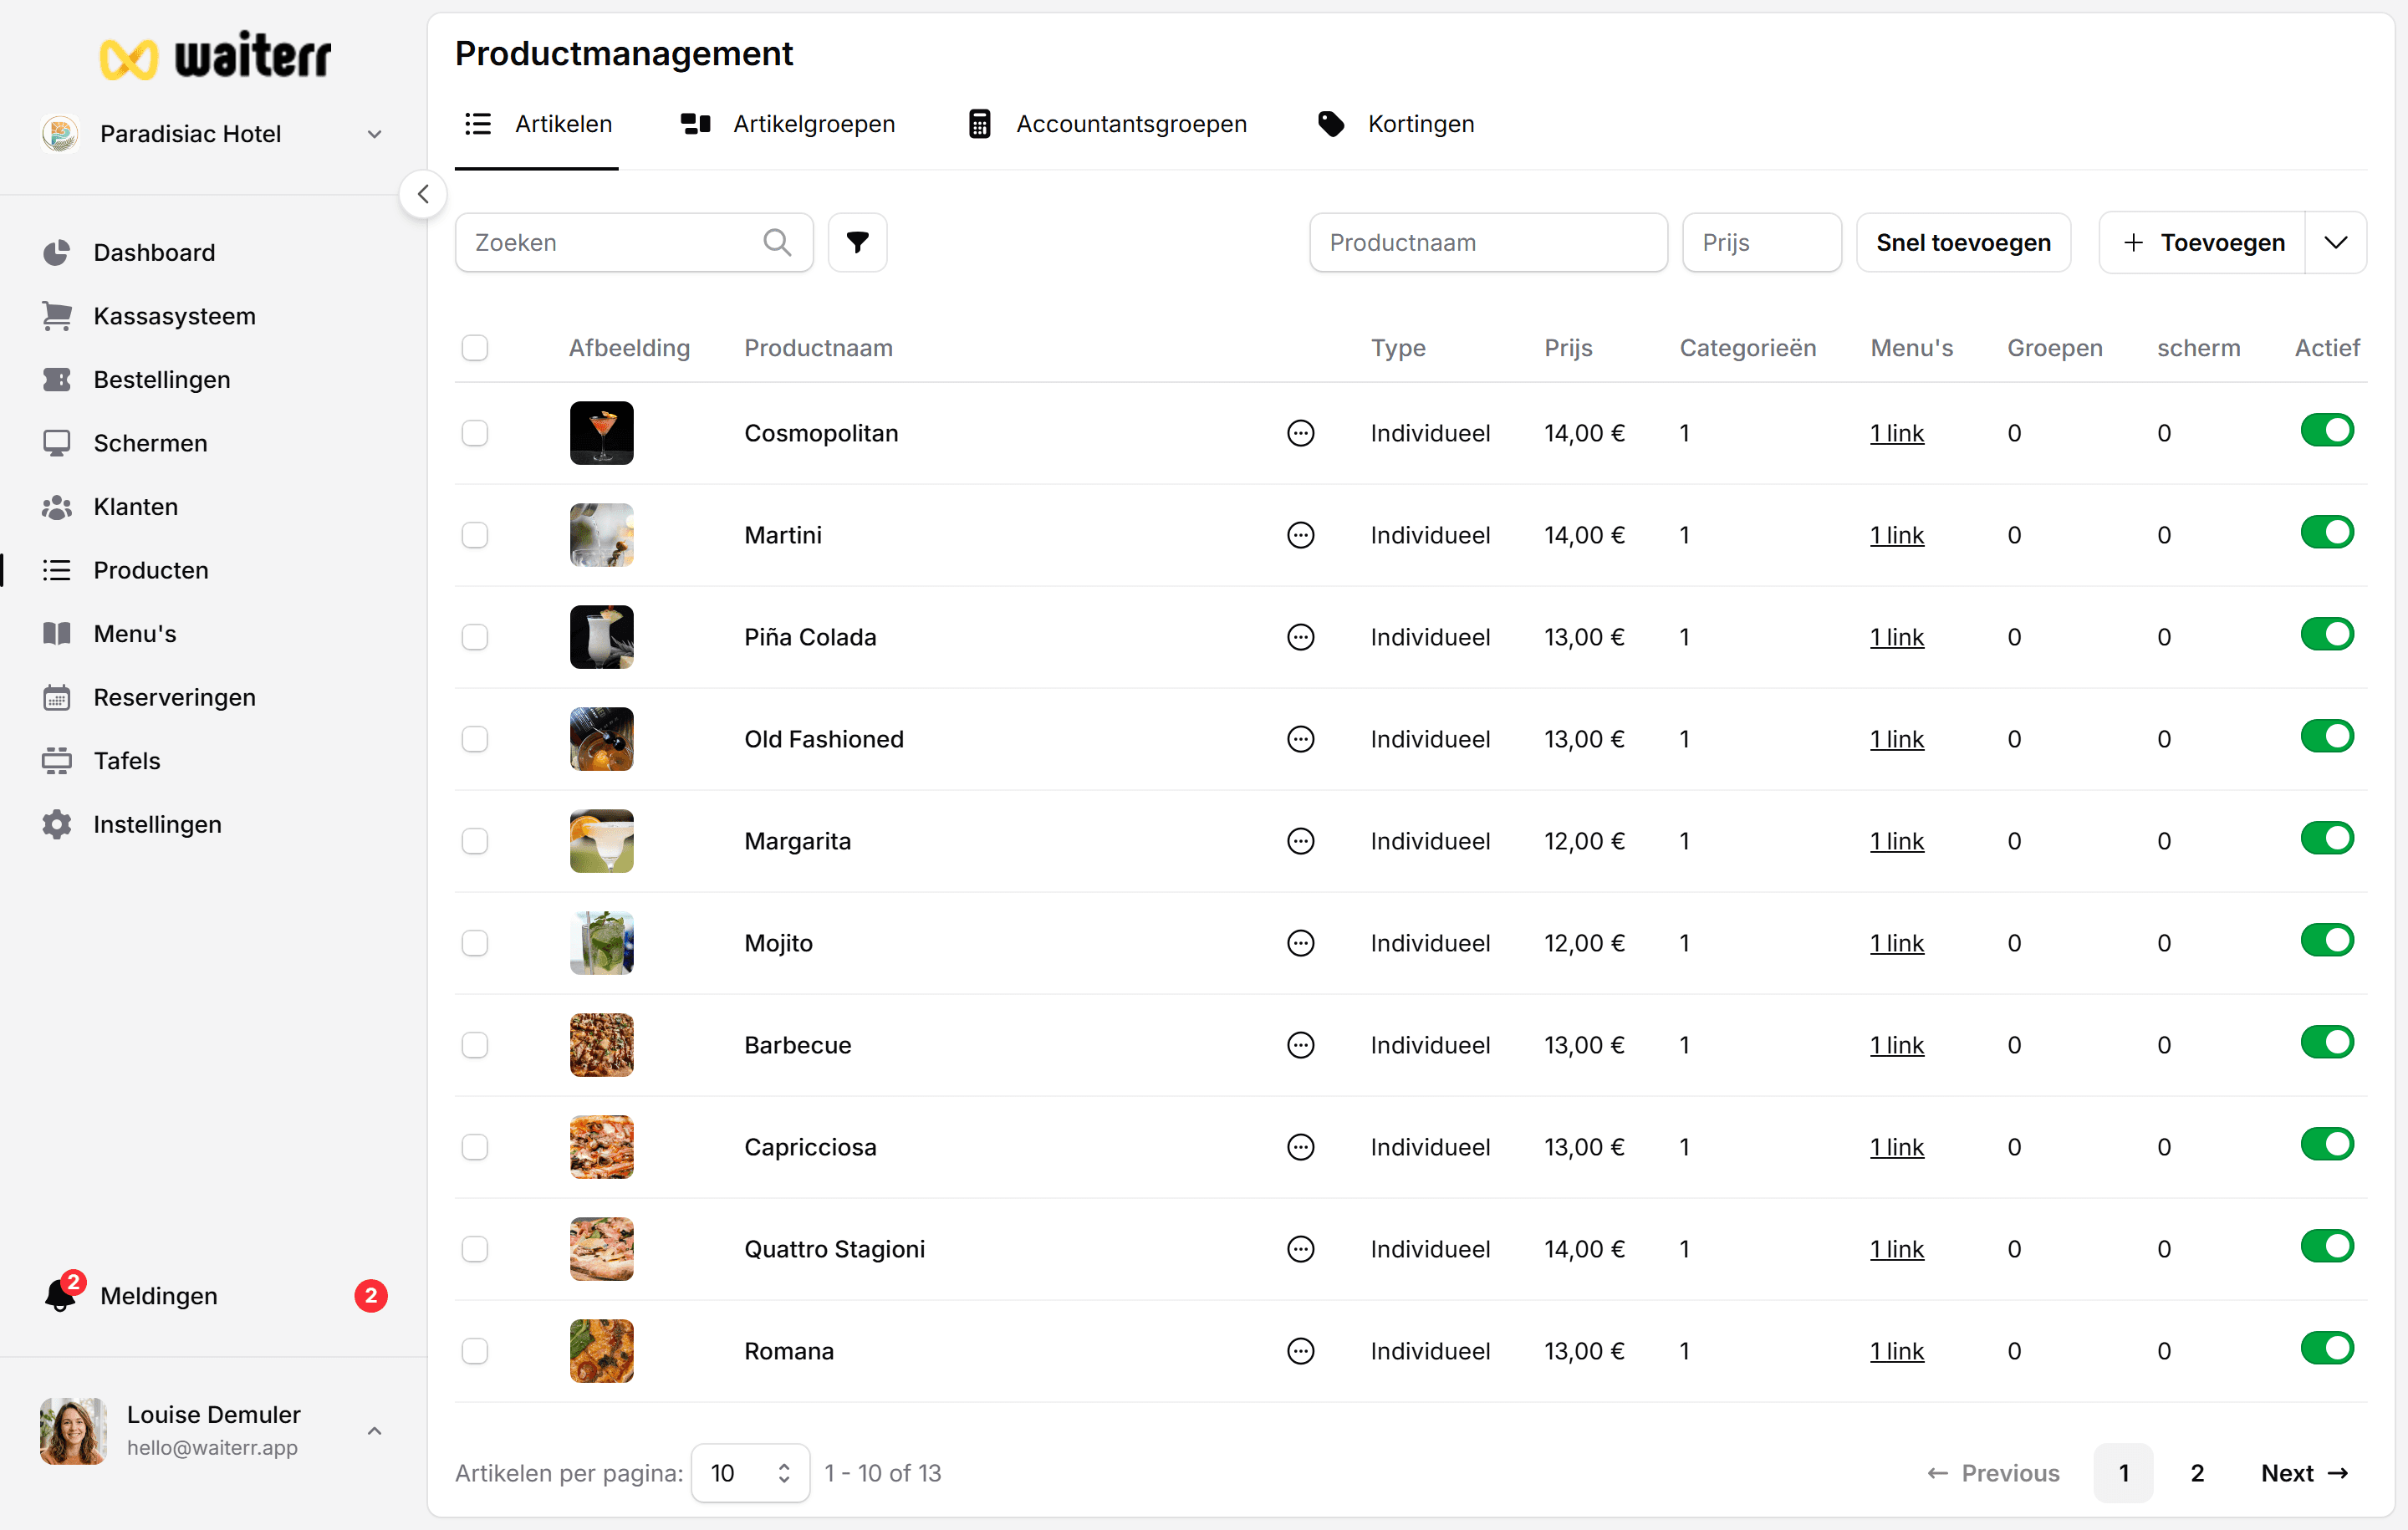Go to page 2
The height and width of the screenshot is (1530, 2408).
pos(2197,1472)
